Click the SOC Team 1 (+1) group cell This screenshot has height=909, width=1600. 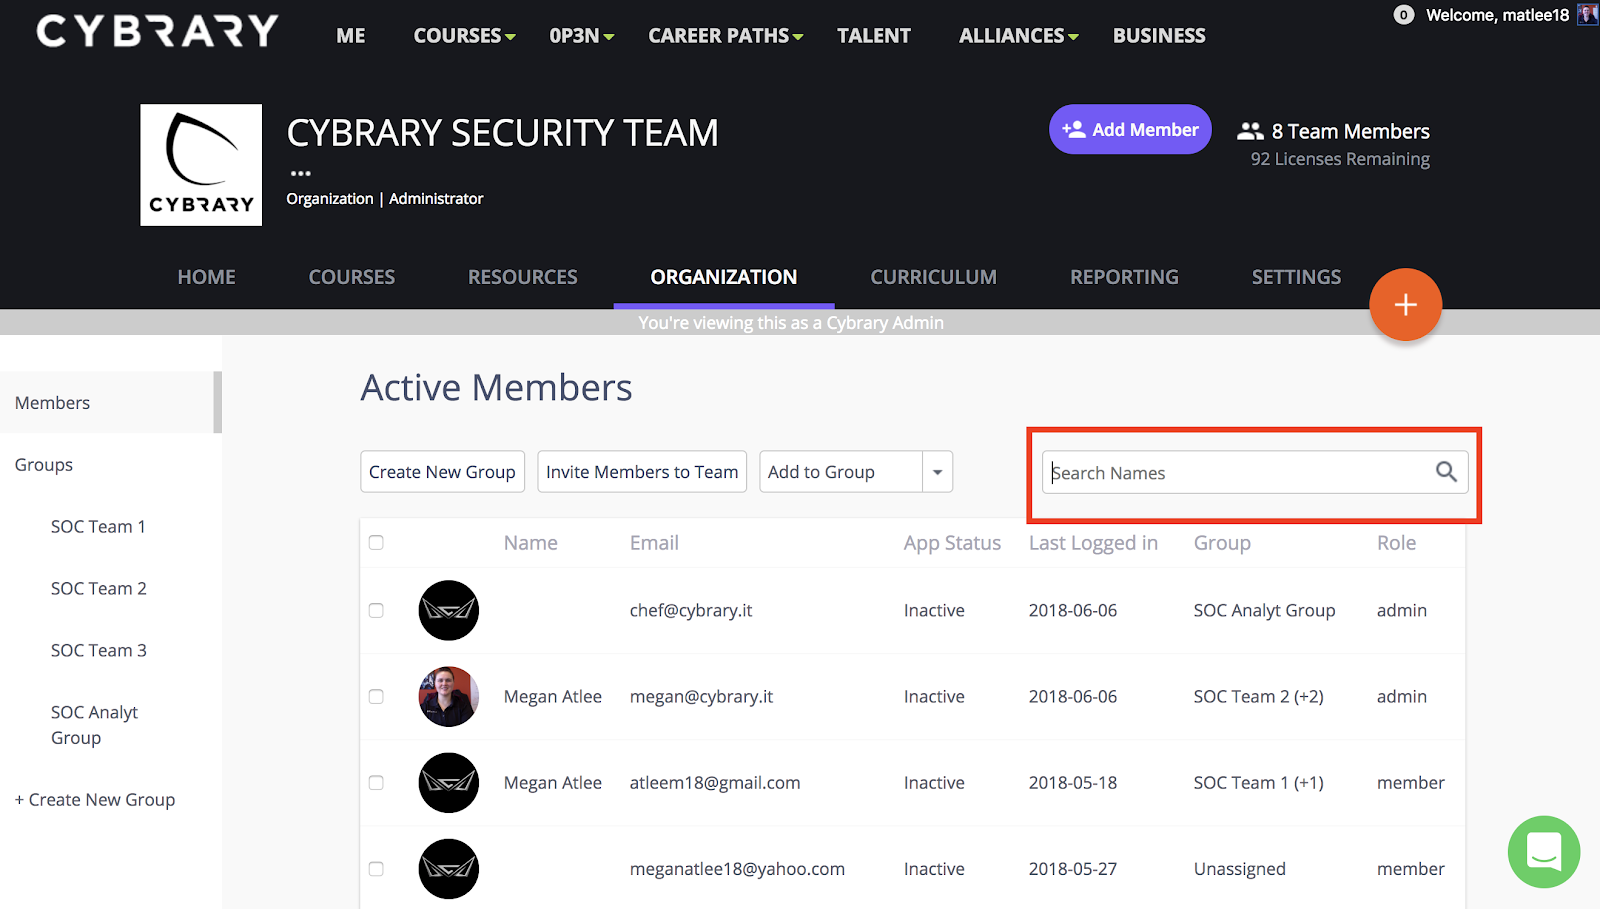pyautogui.click(x=1258, y=783)
